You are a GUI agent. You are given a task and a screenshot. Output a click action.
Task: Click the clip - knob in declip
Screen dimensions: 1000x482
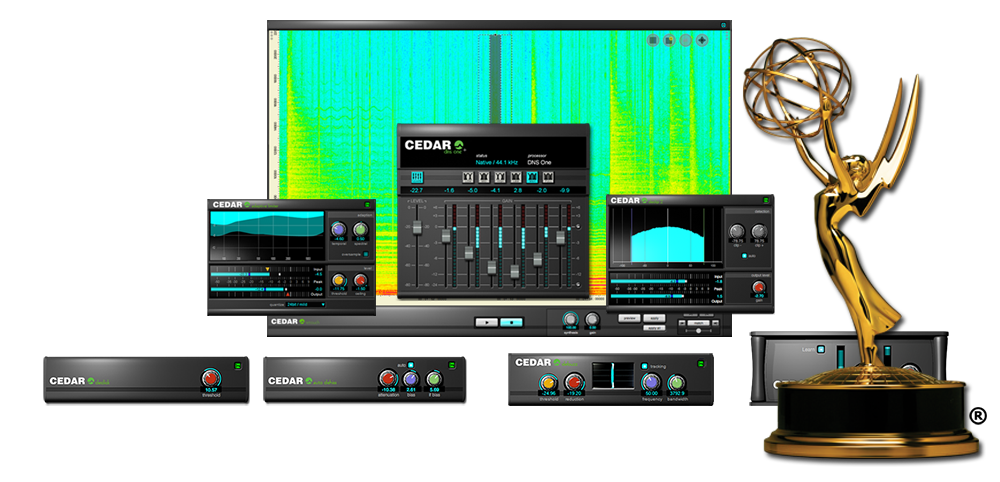737,231
